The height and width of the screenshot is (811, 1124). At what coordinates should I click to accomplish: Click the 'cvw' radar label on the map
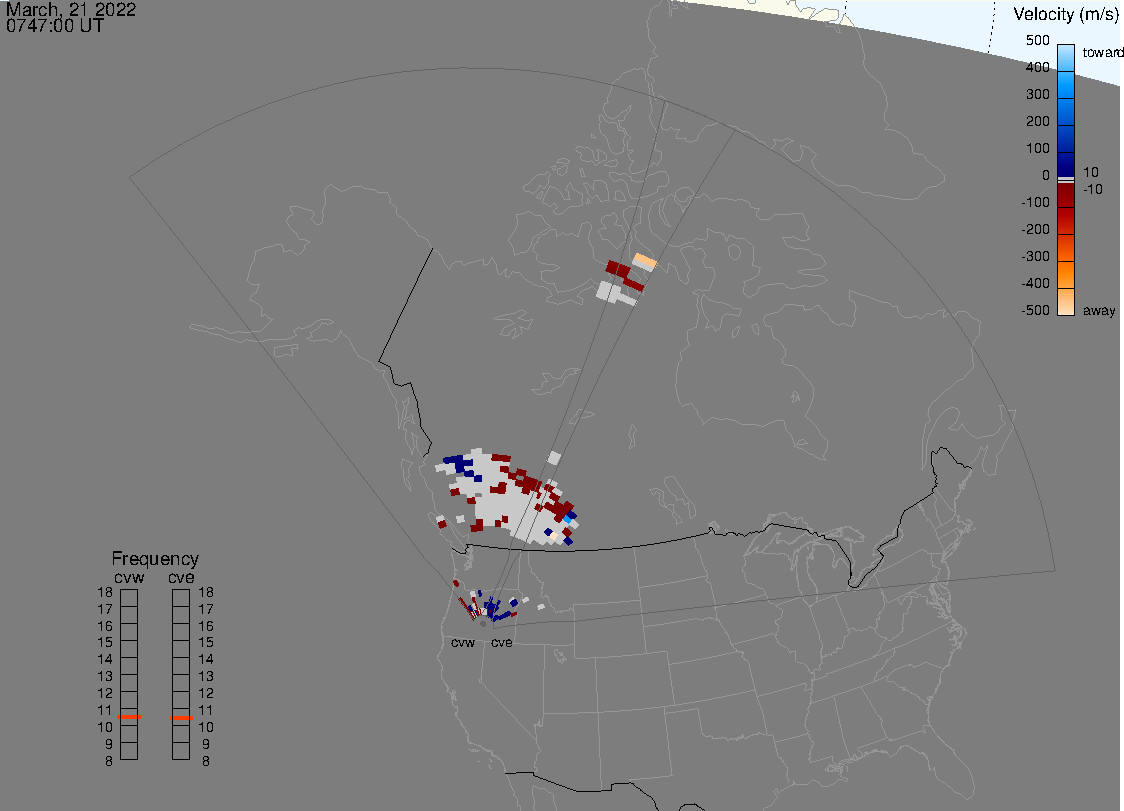pyautogui.click(x=463, y=642)
